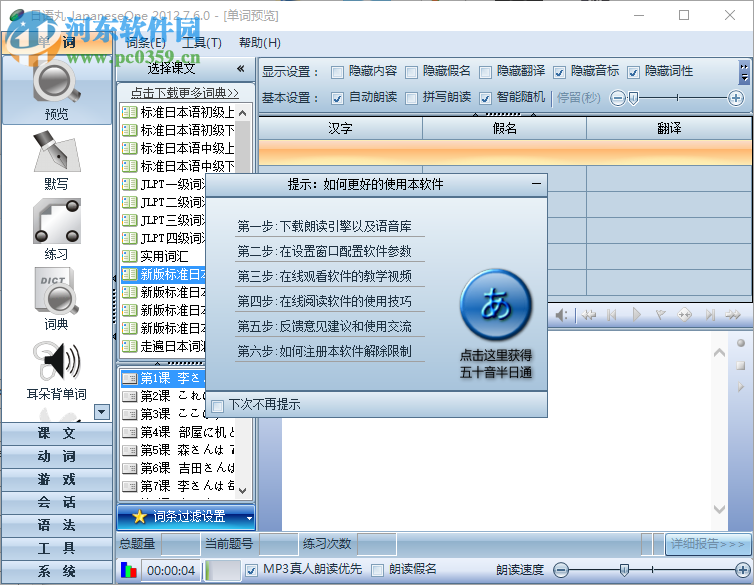Switch to 游戏 sidebar tab
The image size is (754, 585).
[x=57, y=479]
